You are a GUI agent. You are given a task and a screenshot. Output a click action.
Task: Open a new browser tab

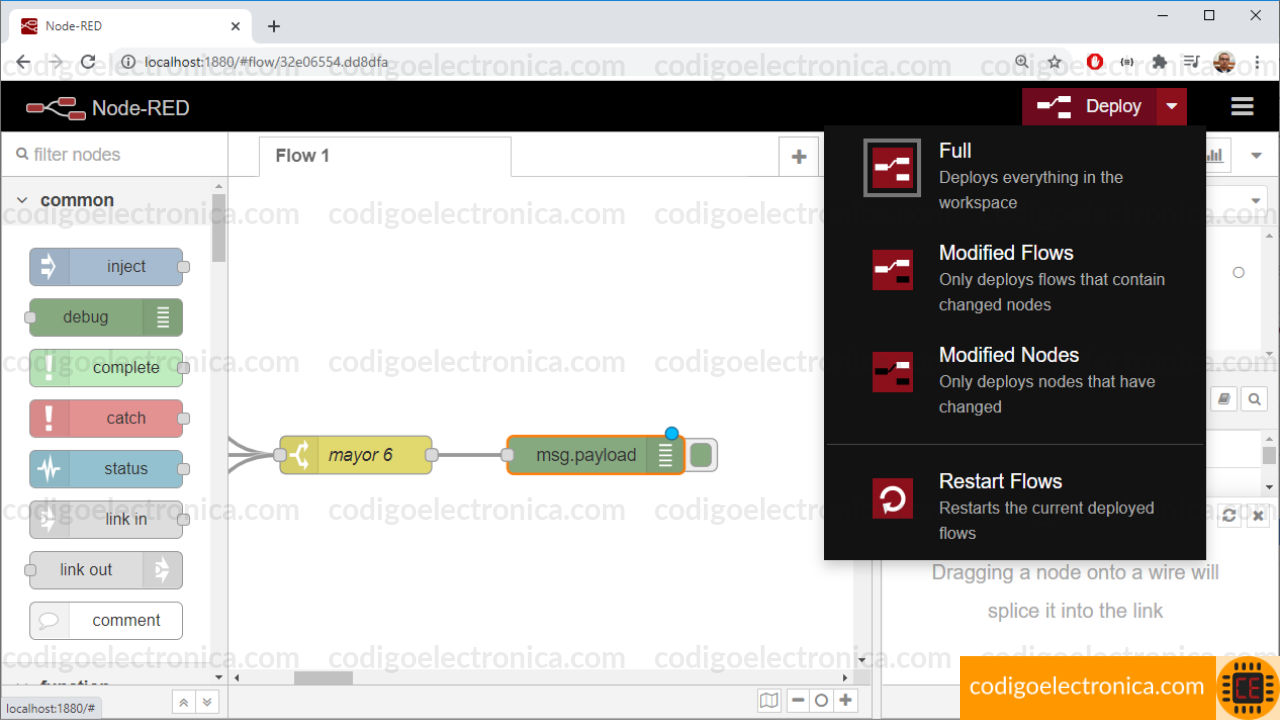point(274,26)
